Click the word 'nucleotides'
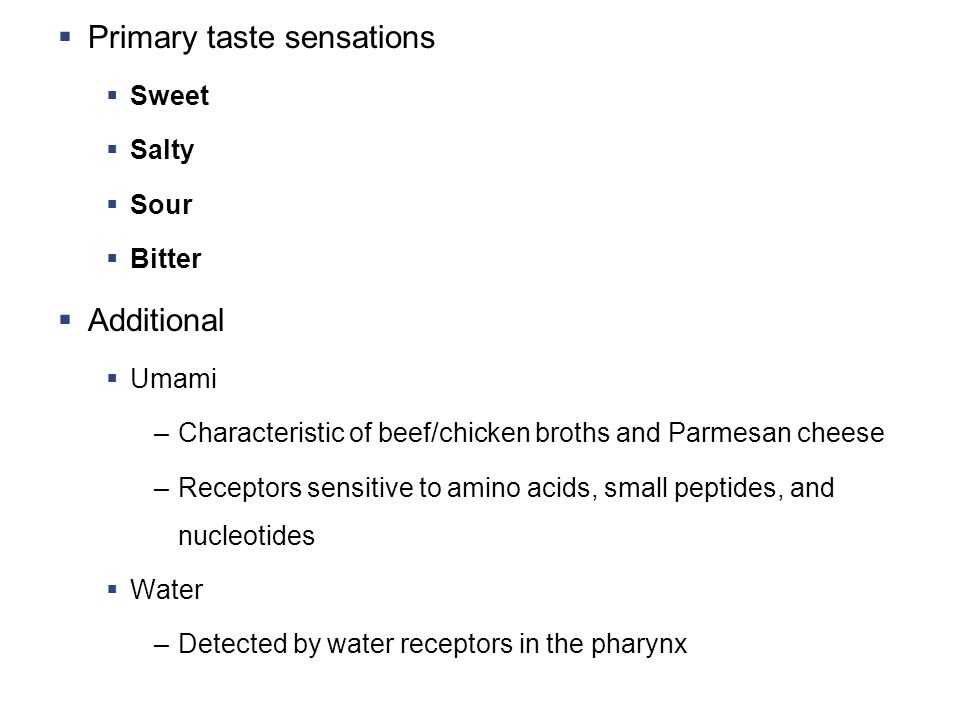The width and height of the screenshot is (960, 720). [x=246, y=536]
